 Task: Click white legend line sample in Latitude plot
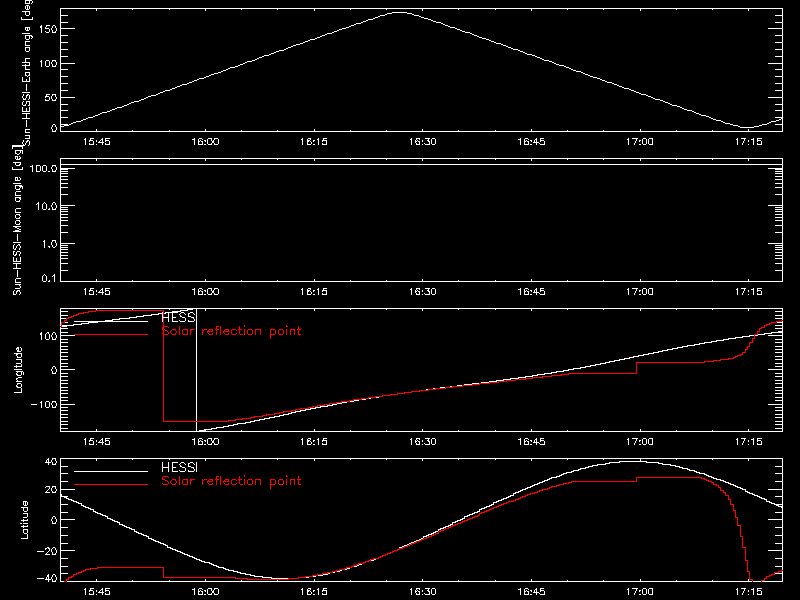111,471
